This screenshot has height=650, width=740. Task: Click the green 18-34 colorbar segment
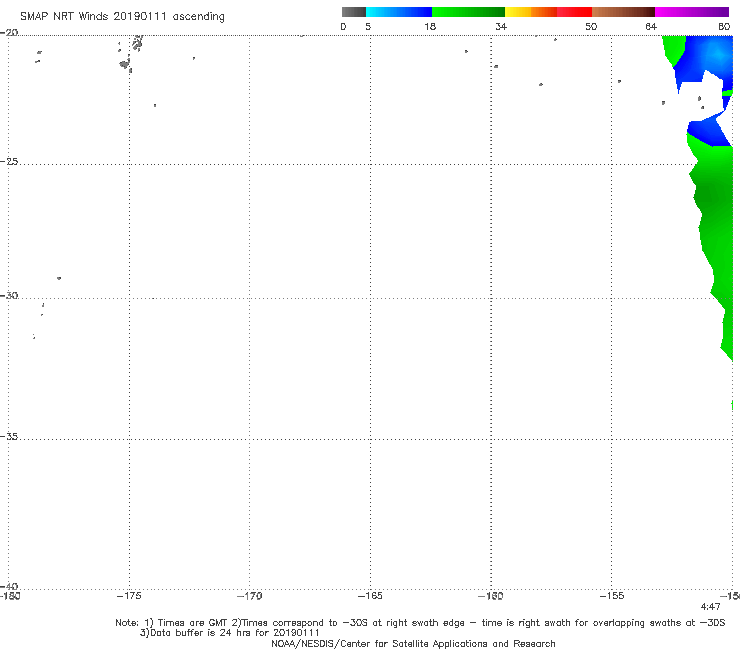(468, 12)
